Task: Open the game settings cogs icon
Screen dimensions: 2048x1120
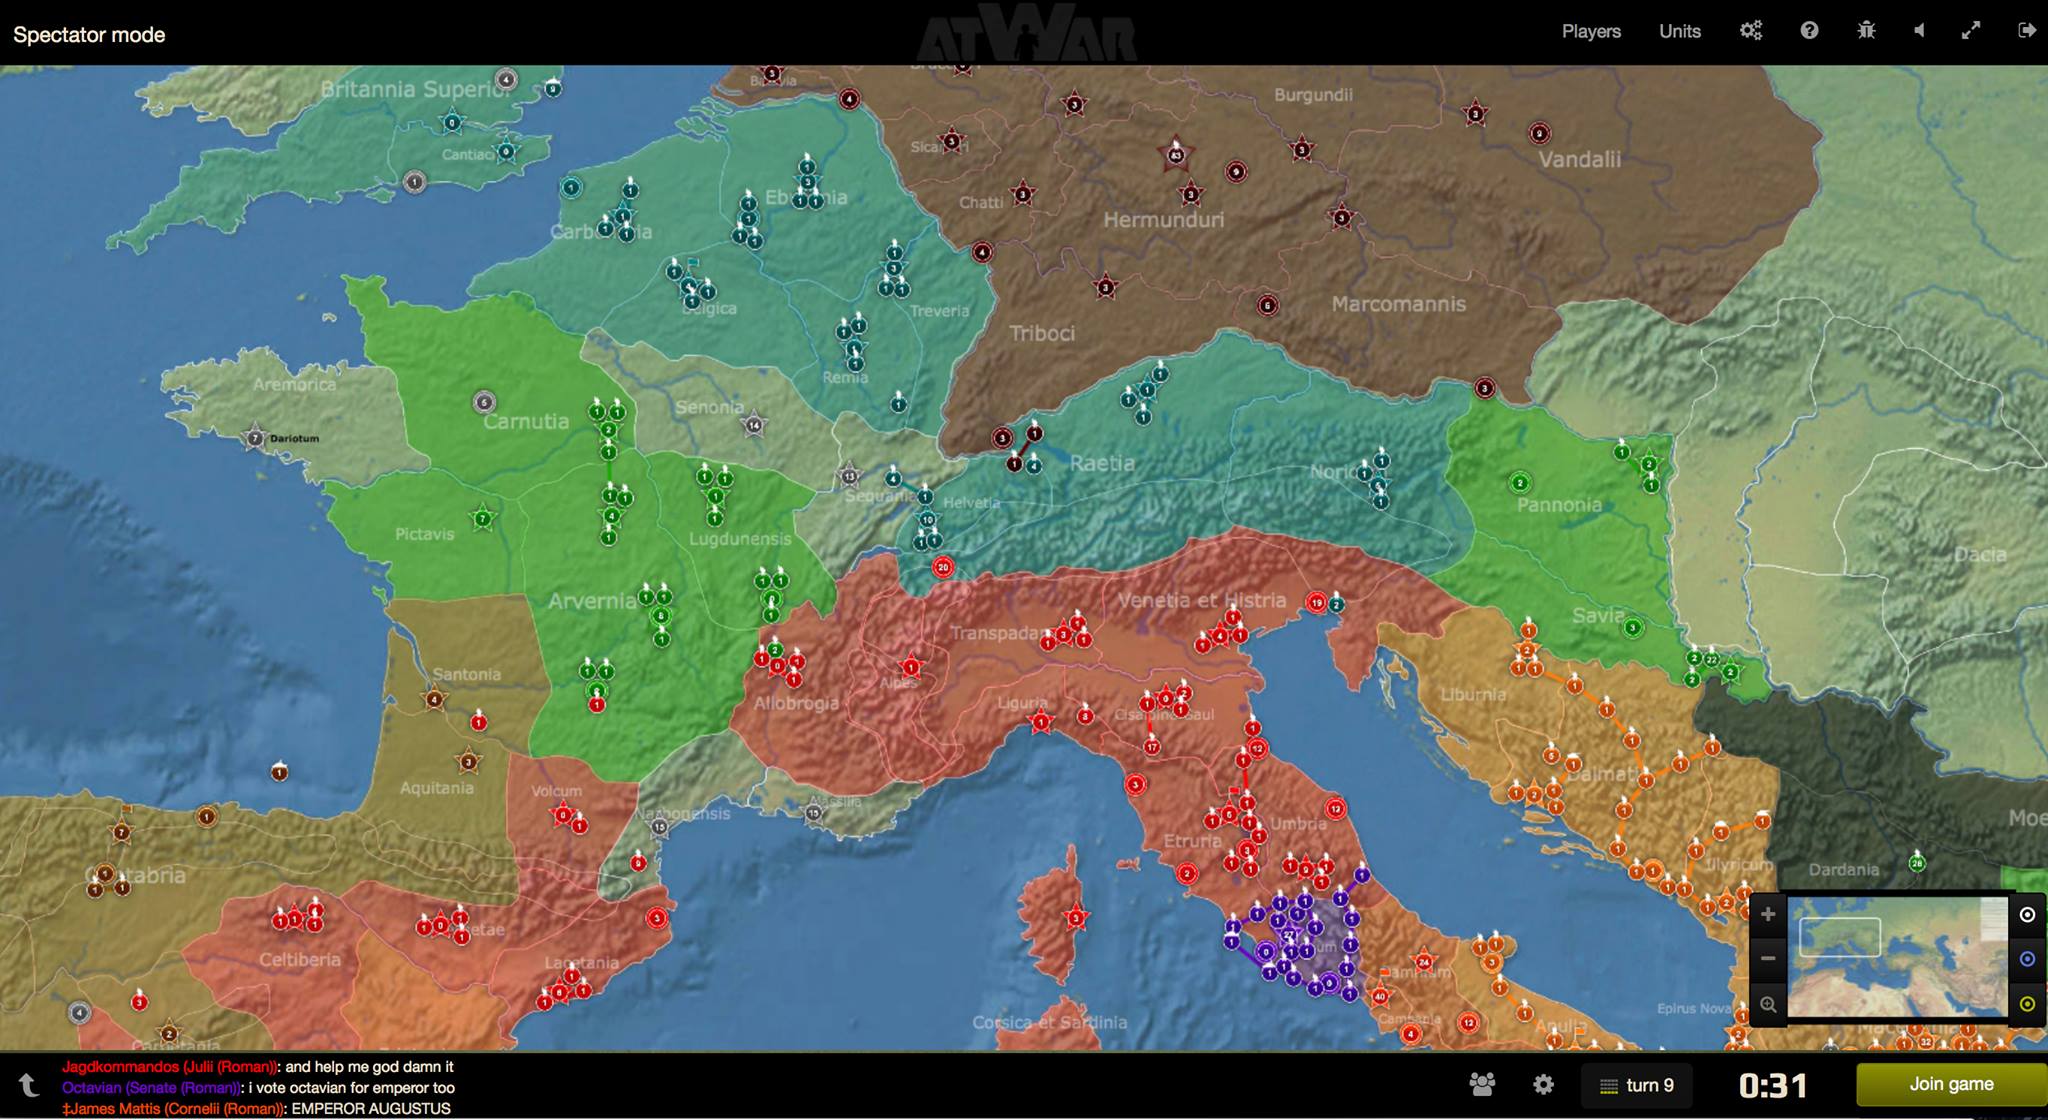Action: tap(1751, 30)
